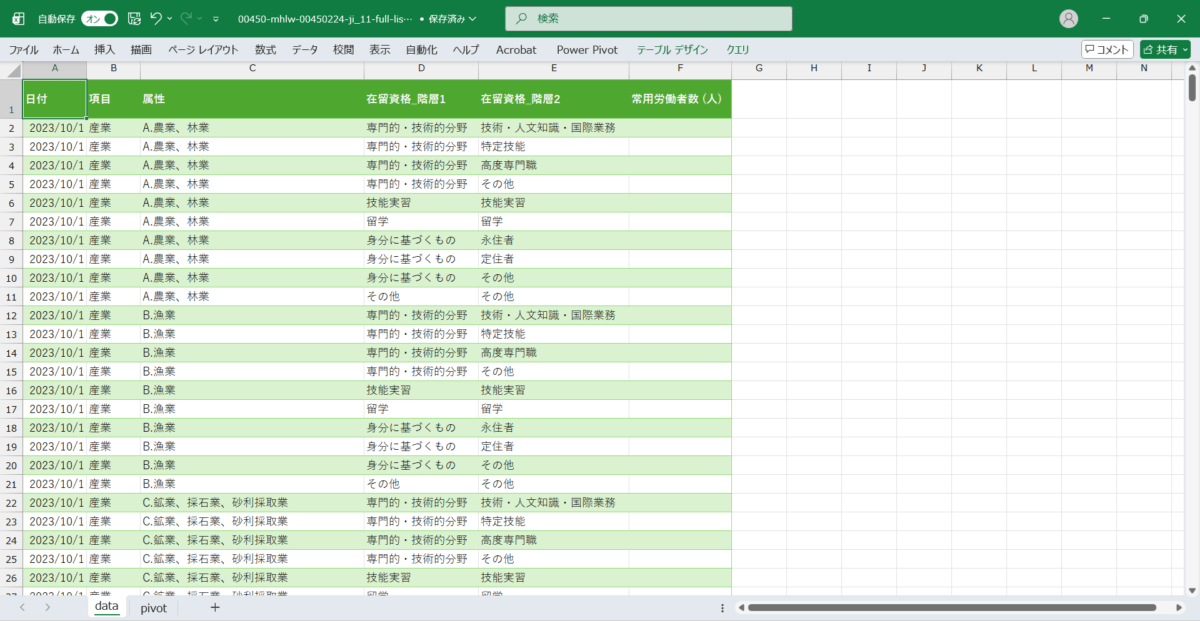Image resolution: width=1200 pixels, height=621 pixels.
Task: Switch to the pivot sheet tab
Action: point(153,607)
